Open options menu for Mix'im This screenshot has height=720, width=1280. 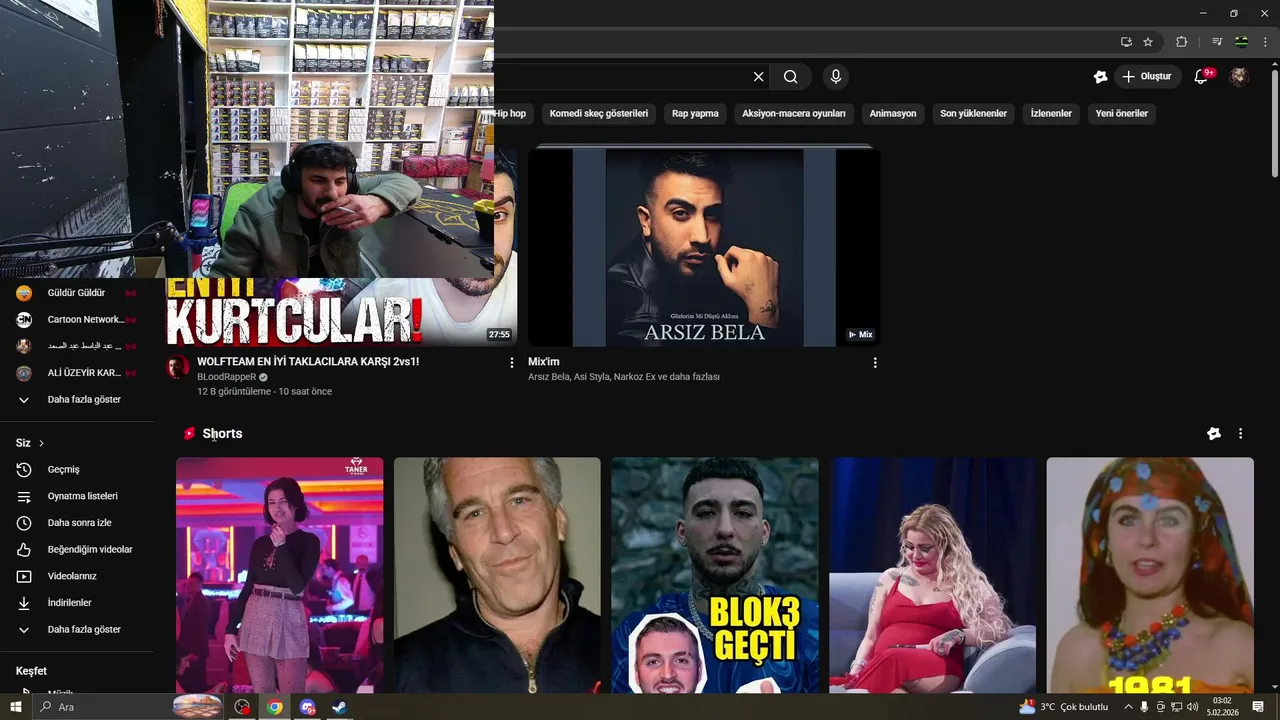[x=875, y=363]
